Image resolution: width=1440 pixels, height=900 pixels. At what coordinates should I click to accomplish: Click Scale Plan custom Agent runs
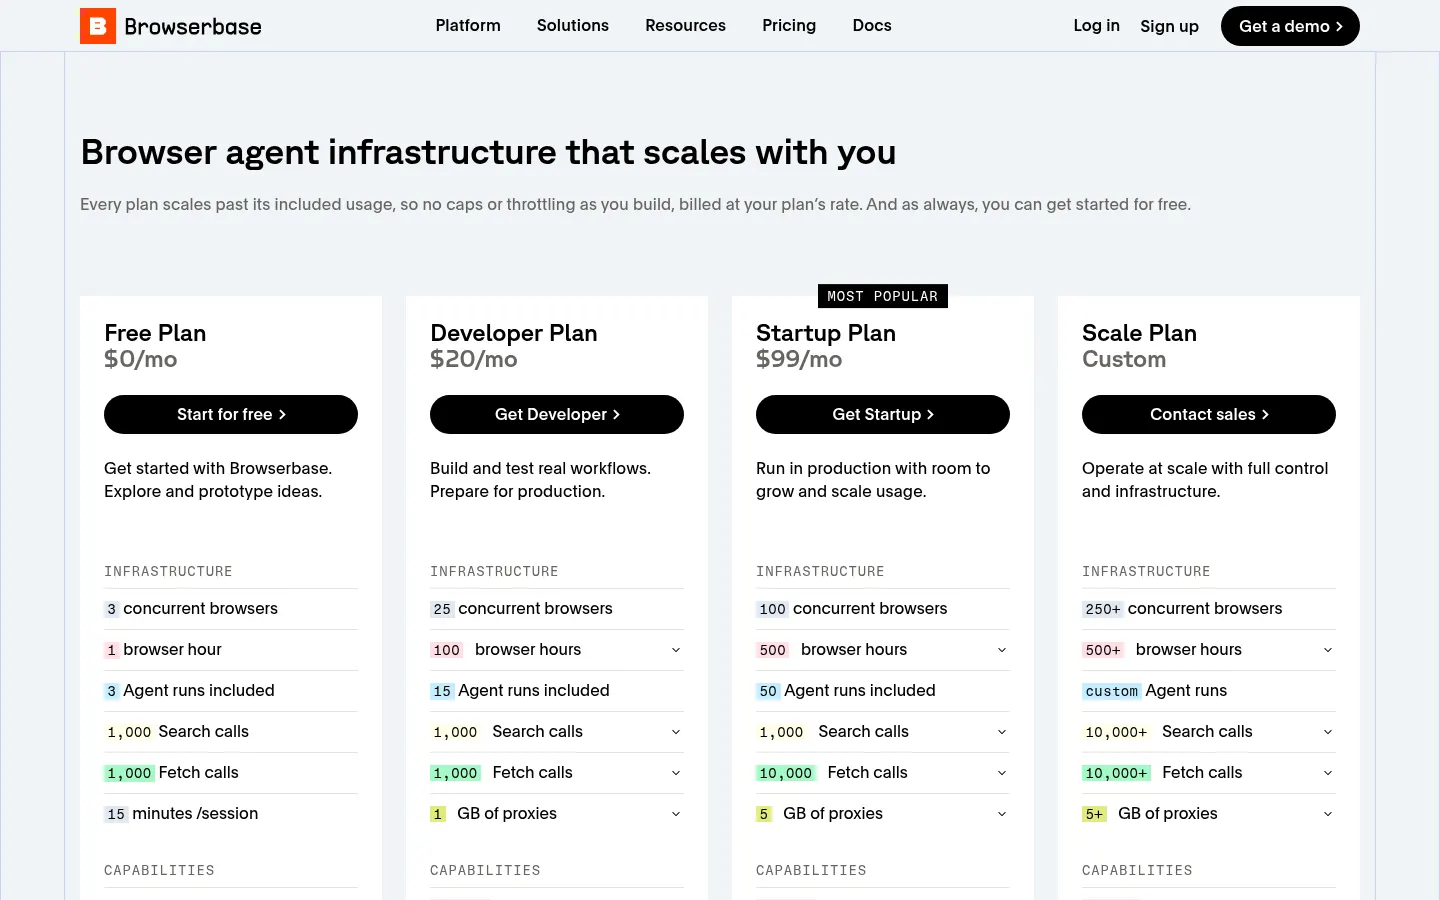pyautogui.click(x=1154, y=691)
